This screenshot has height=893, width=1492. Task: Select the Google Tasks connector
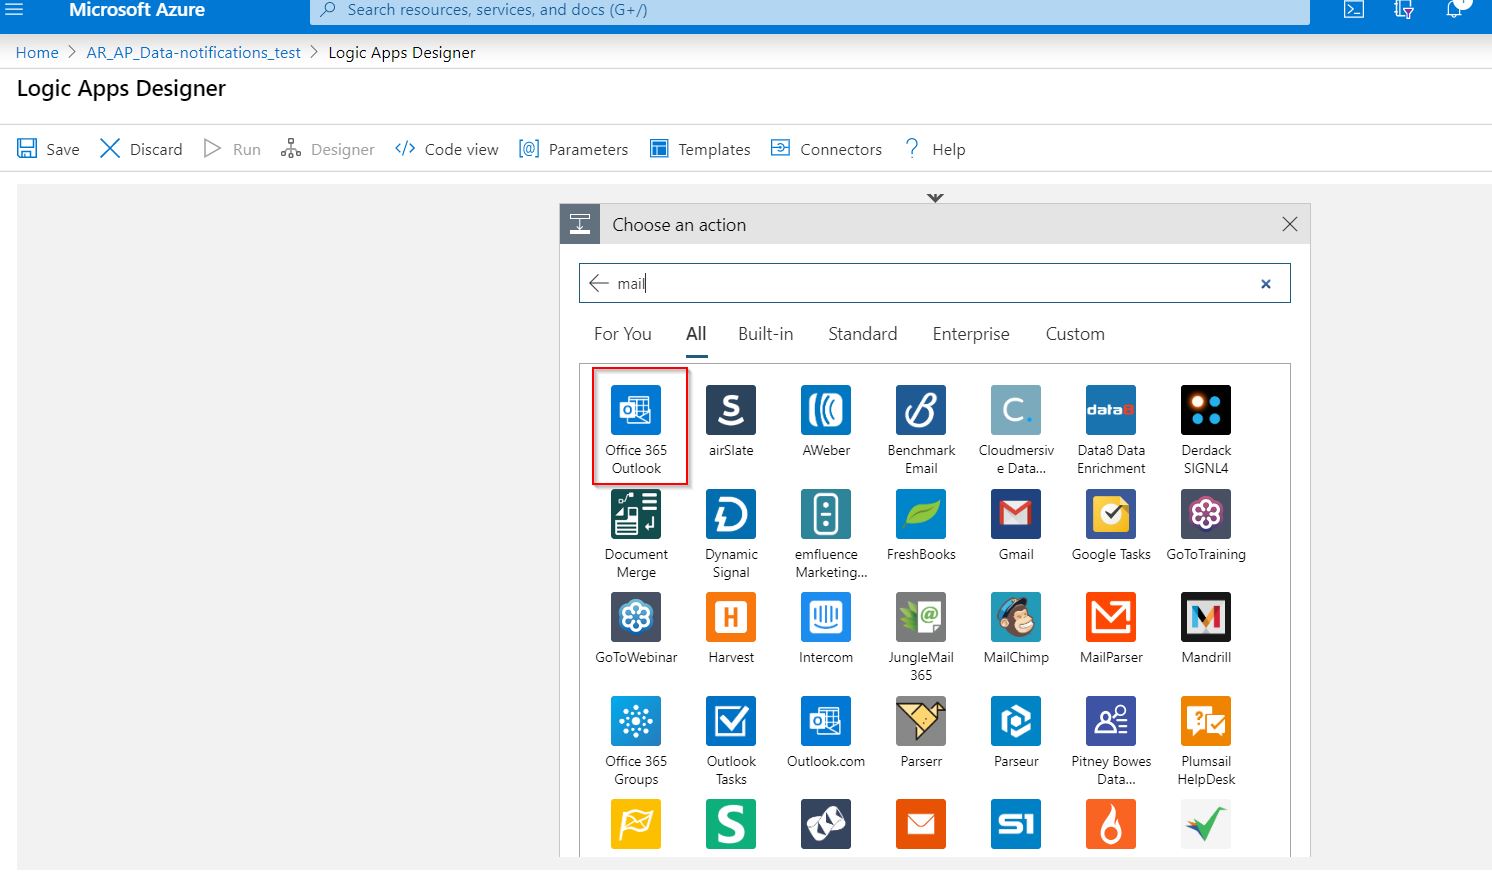point(1111,525)
